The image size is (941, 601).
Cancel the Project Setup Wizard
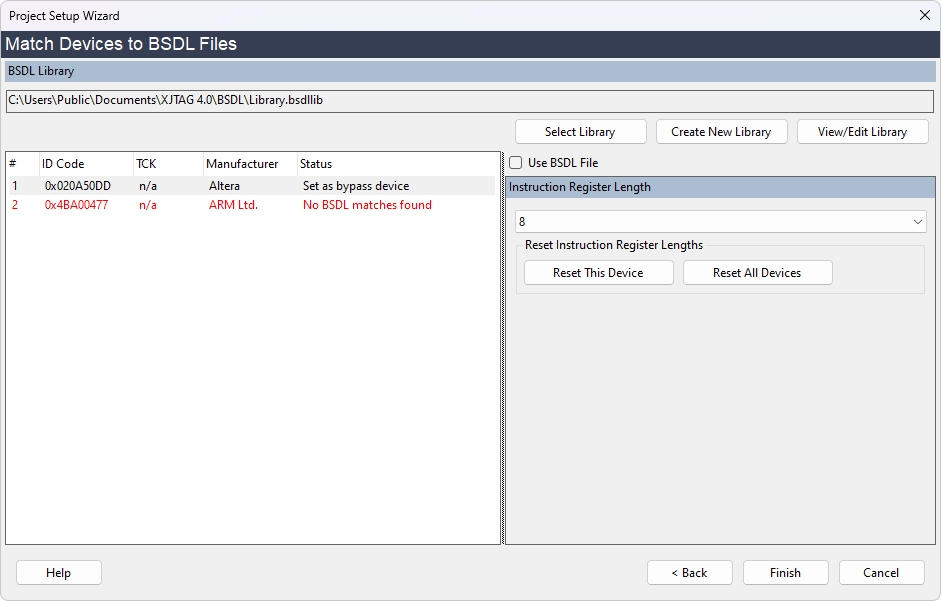coord(881,573)
